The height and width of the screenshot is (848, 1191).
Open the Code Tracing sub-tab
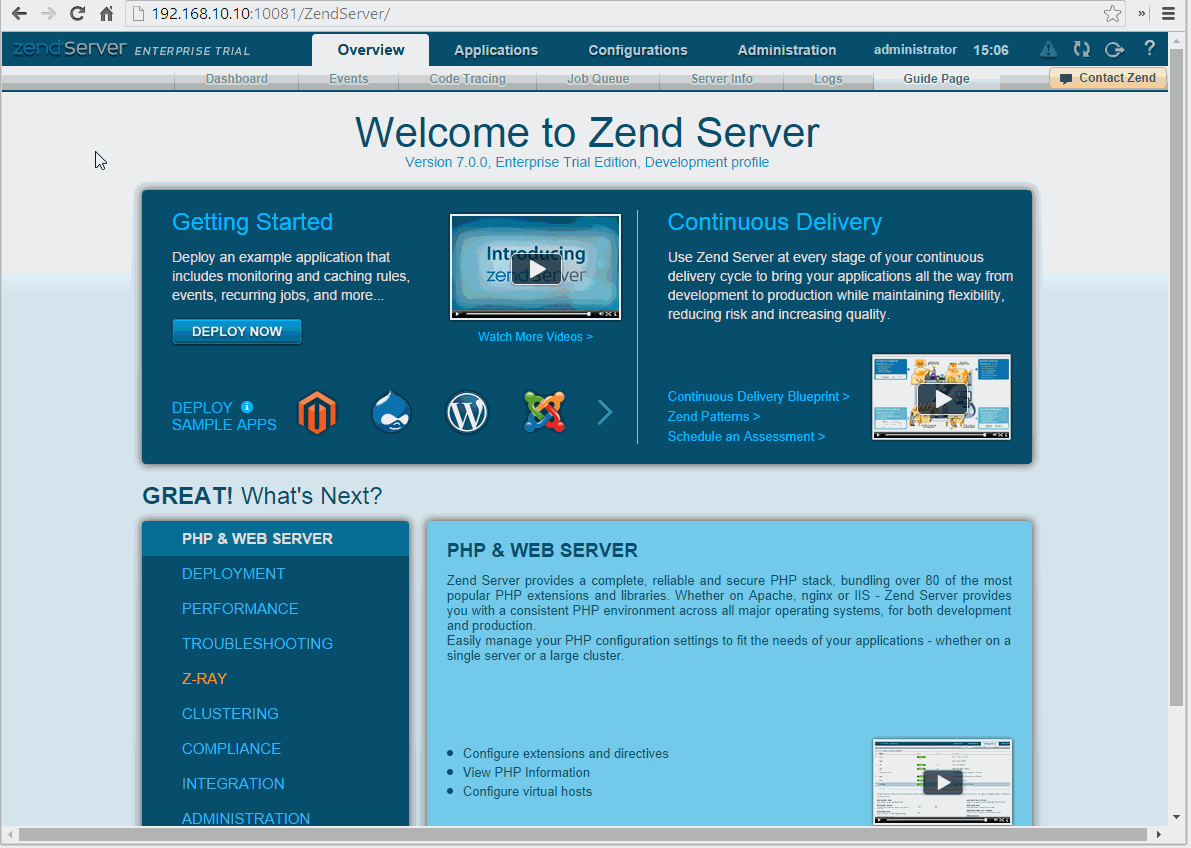tap(468, 79)
